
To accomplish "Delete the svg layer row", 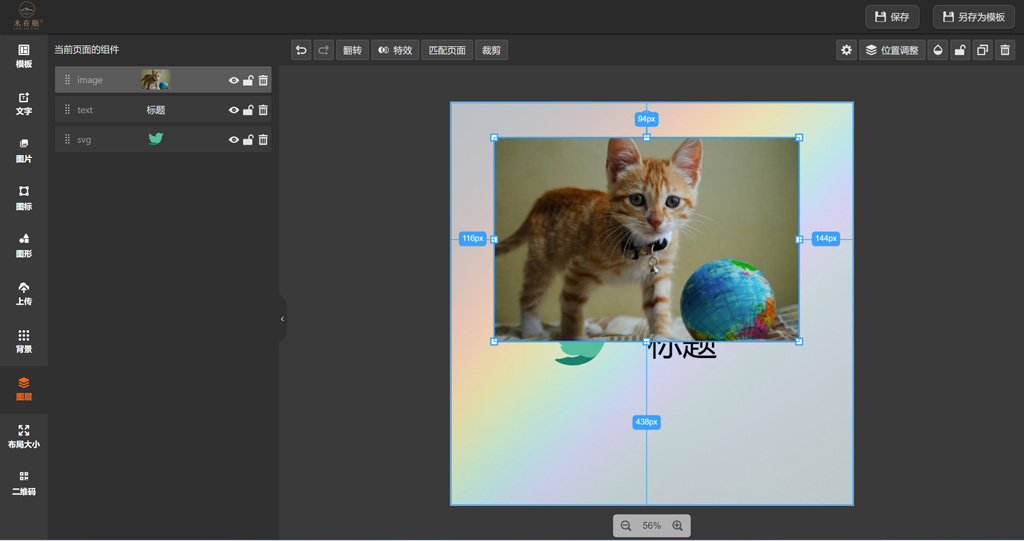I will pos(263,139).
